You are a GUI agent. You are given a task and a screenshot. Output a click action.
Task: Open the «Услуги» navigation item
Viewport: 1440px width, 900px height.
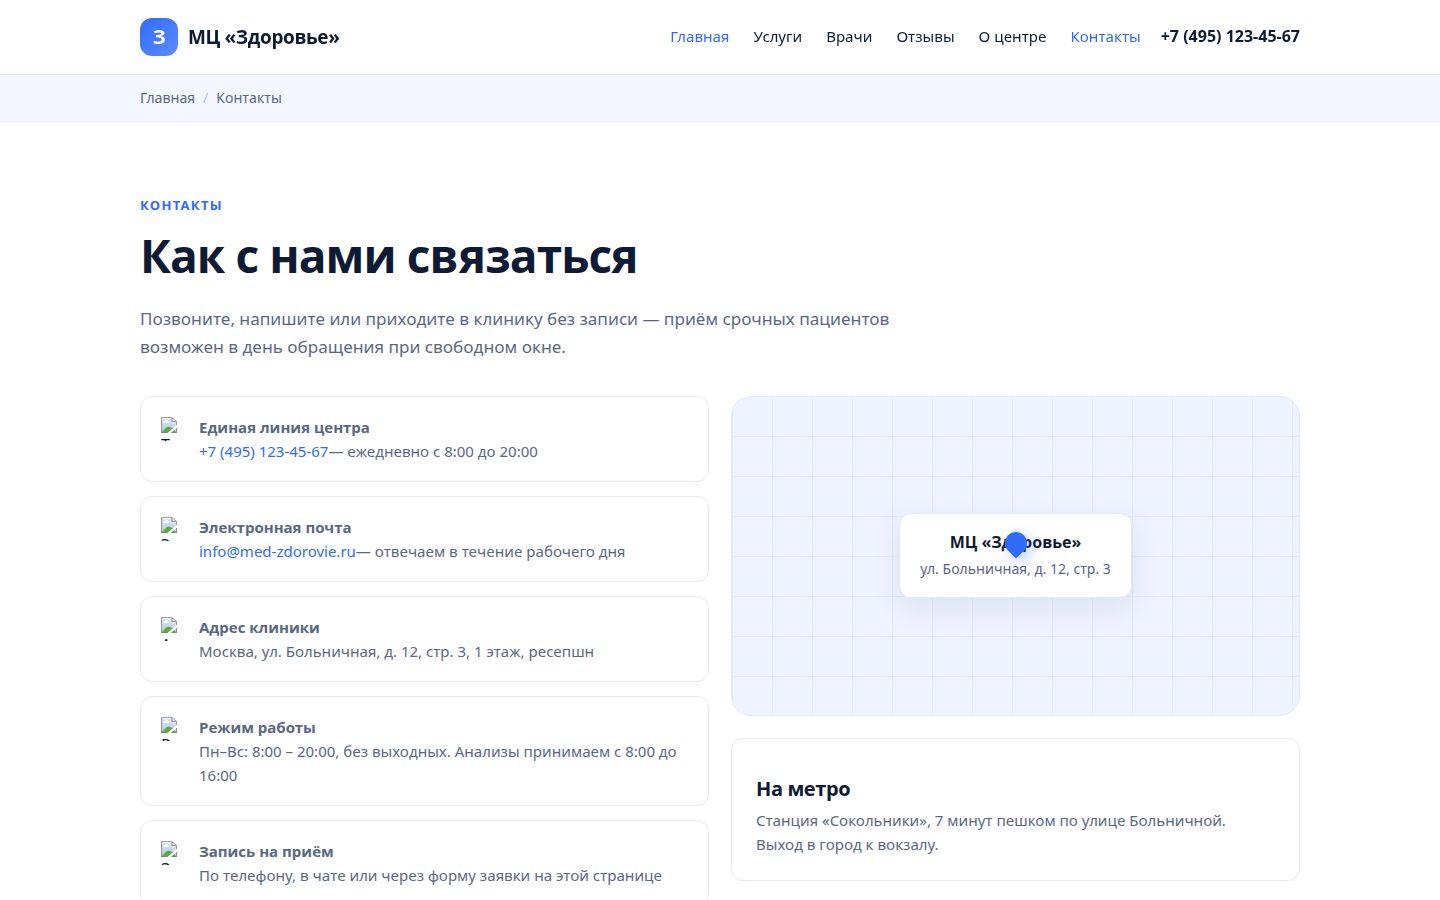777,37
